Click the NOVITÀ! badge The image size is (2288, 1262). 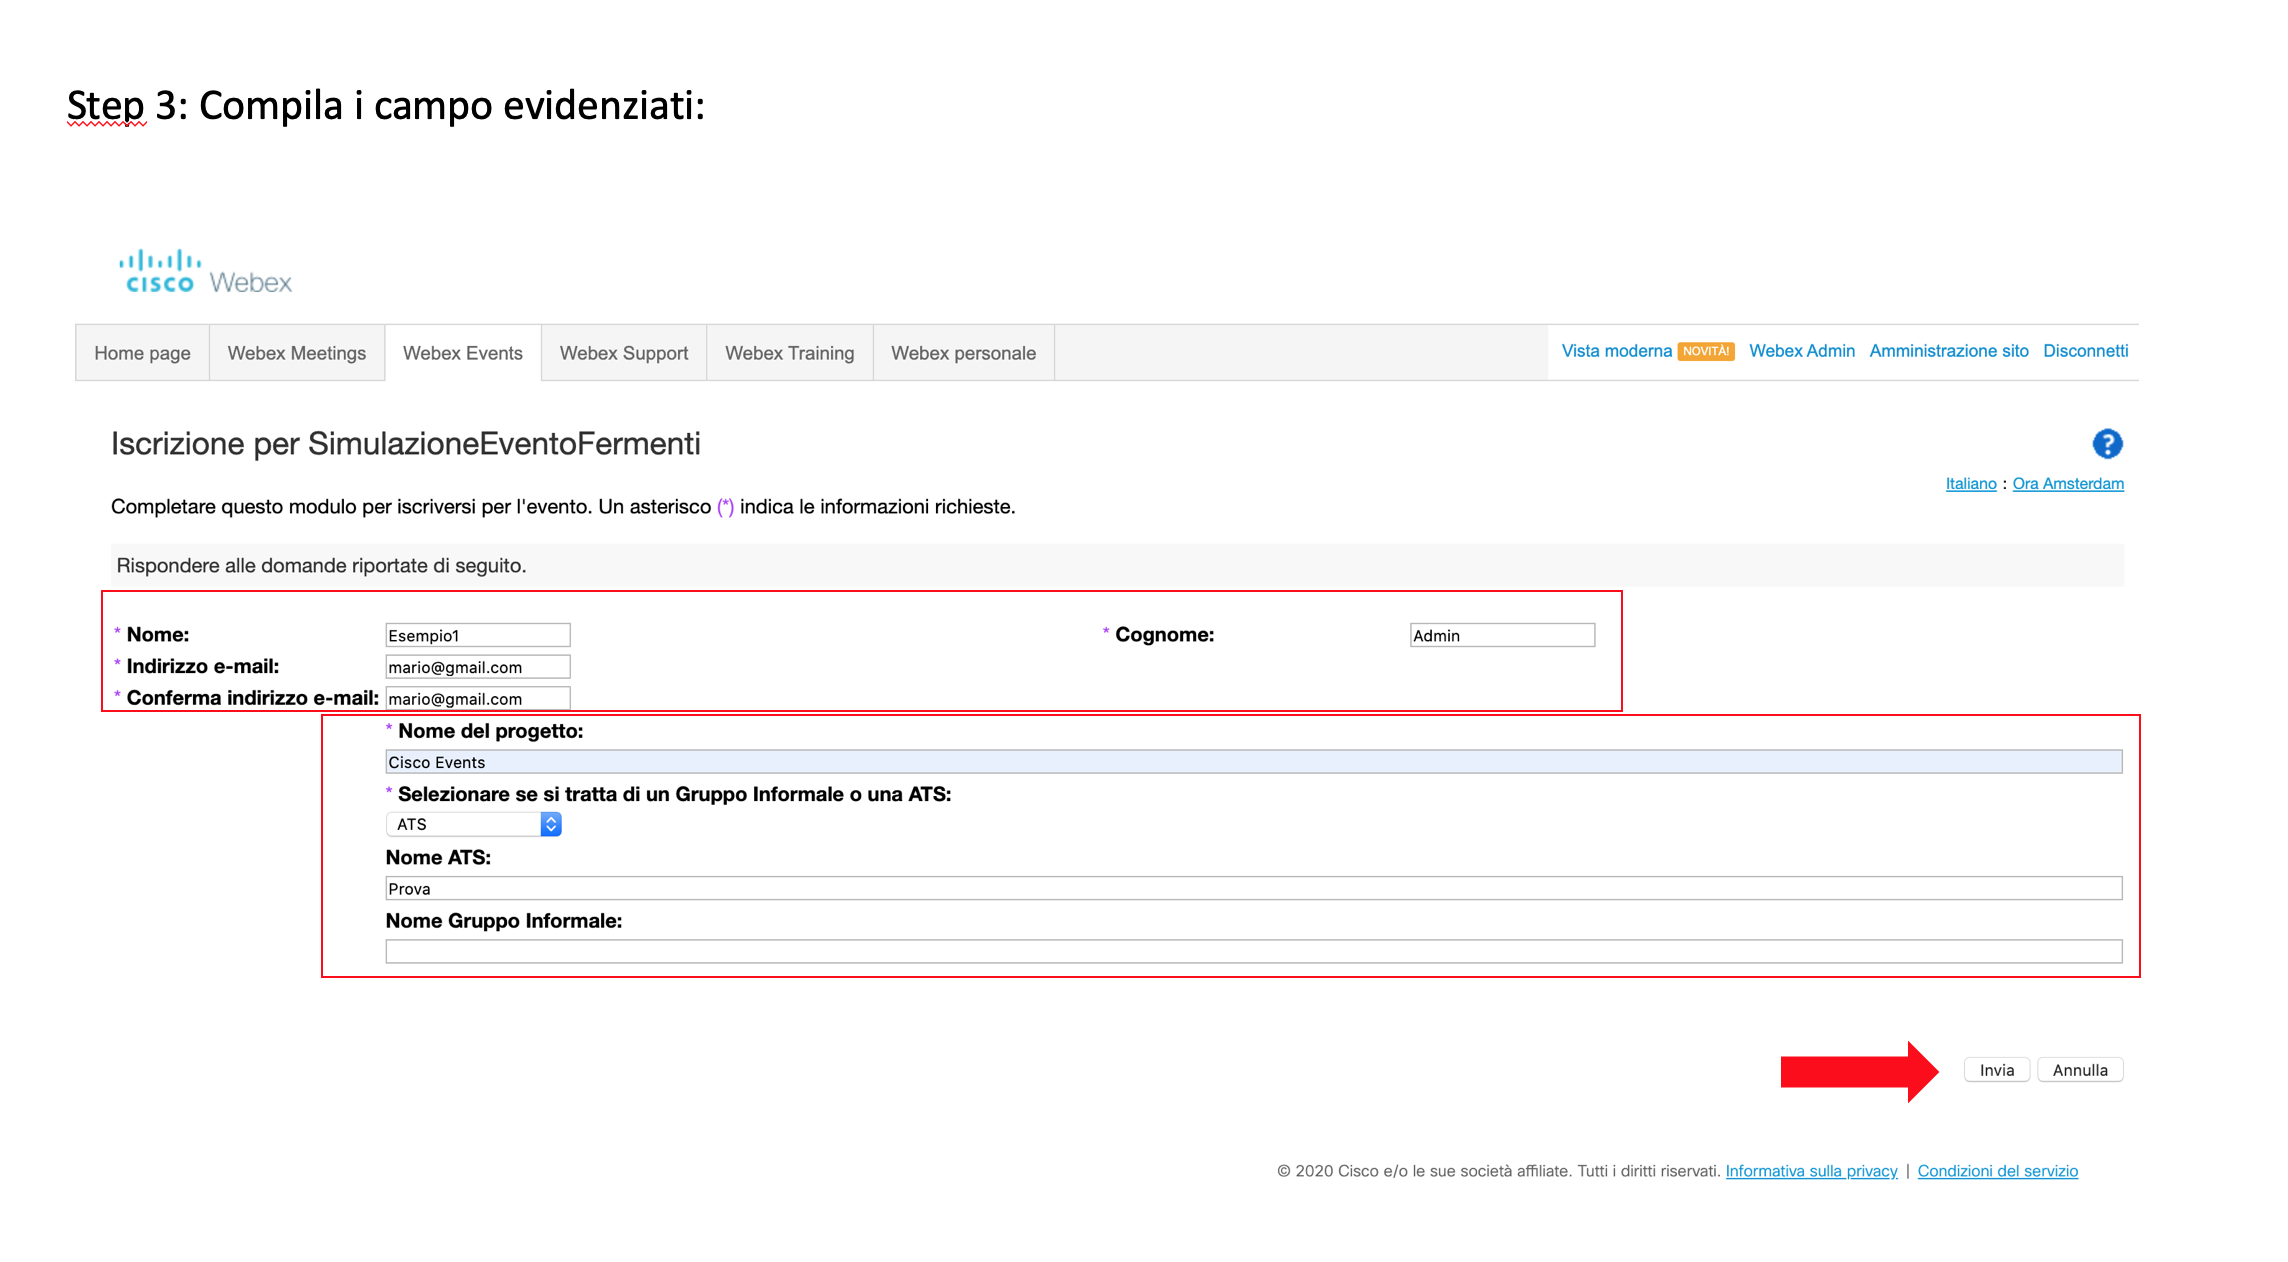point(1706,351)
